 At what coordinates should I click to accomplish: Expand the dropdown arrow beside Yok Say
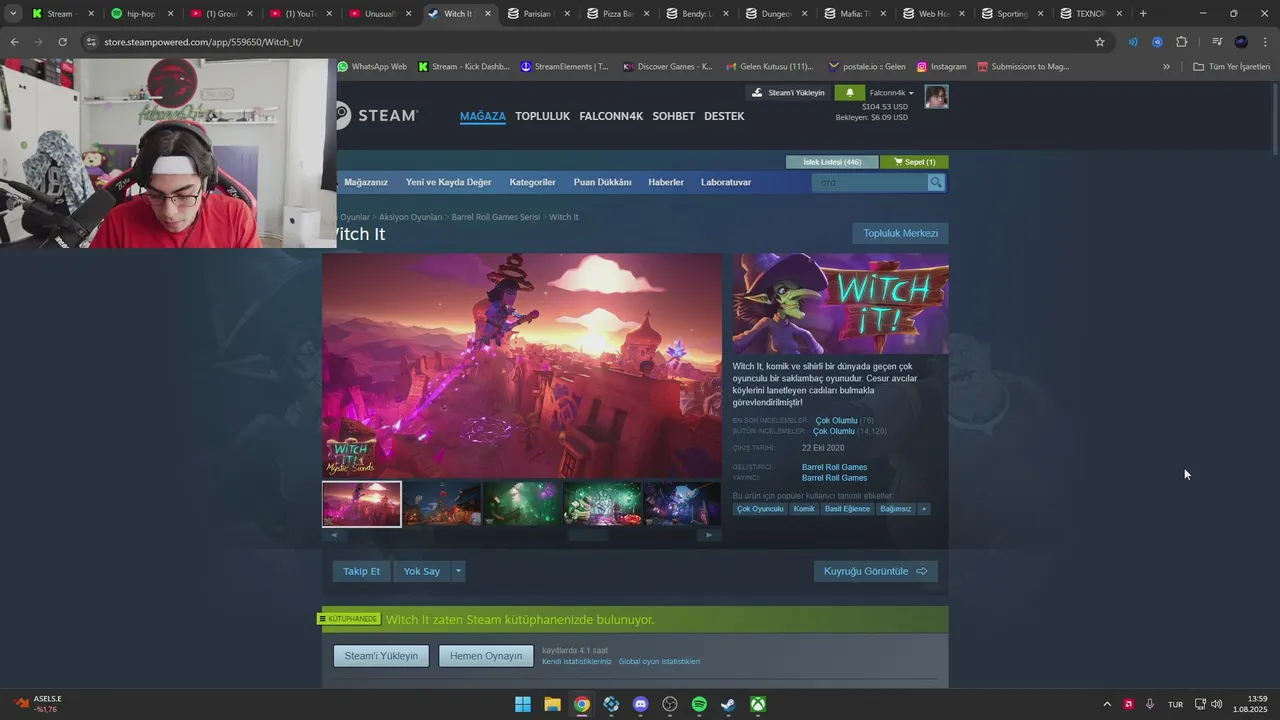point(458,571)
